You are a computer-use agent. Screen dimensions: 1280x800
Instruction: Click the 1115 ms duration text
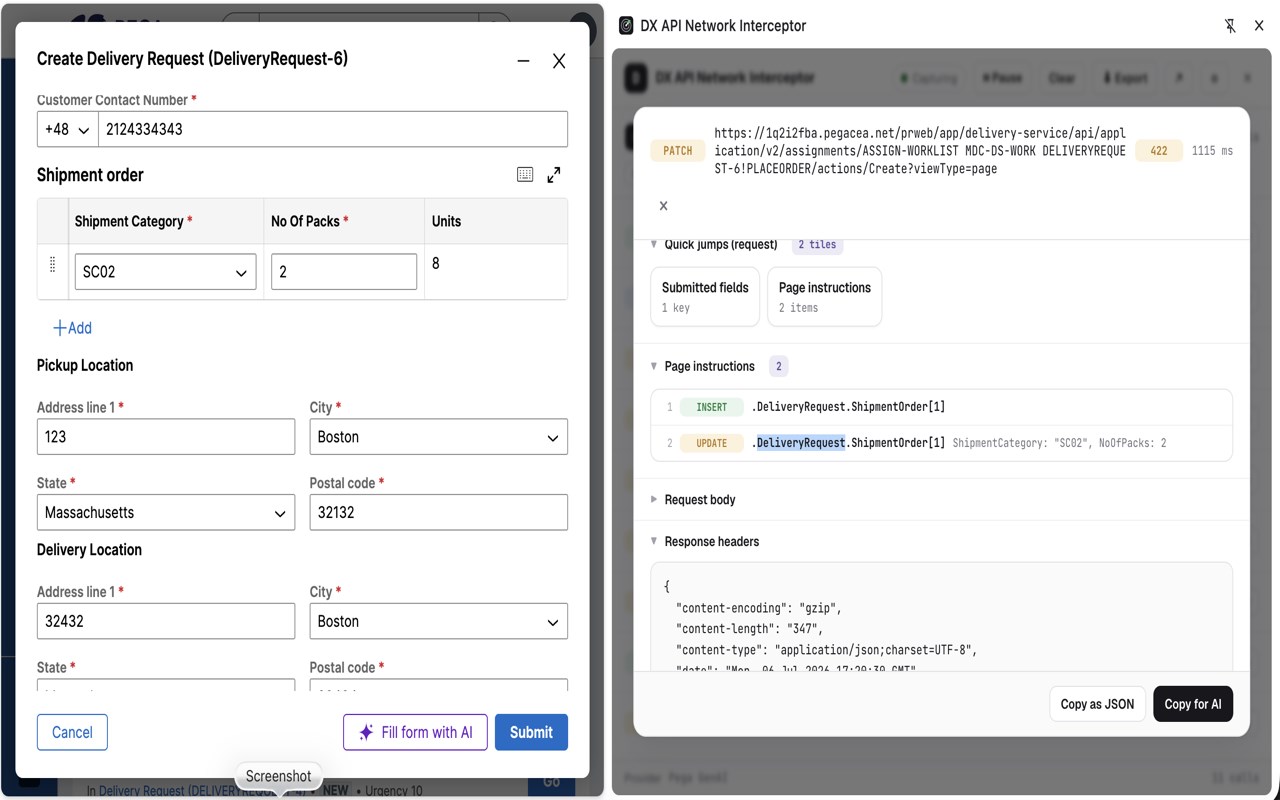[1212, 151]
